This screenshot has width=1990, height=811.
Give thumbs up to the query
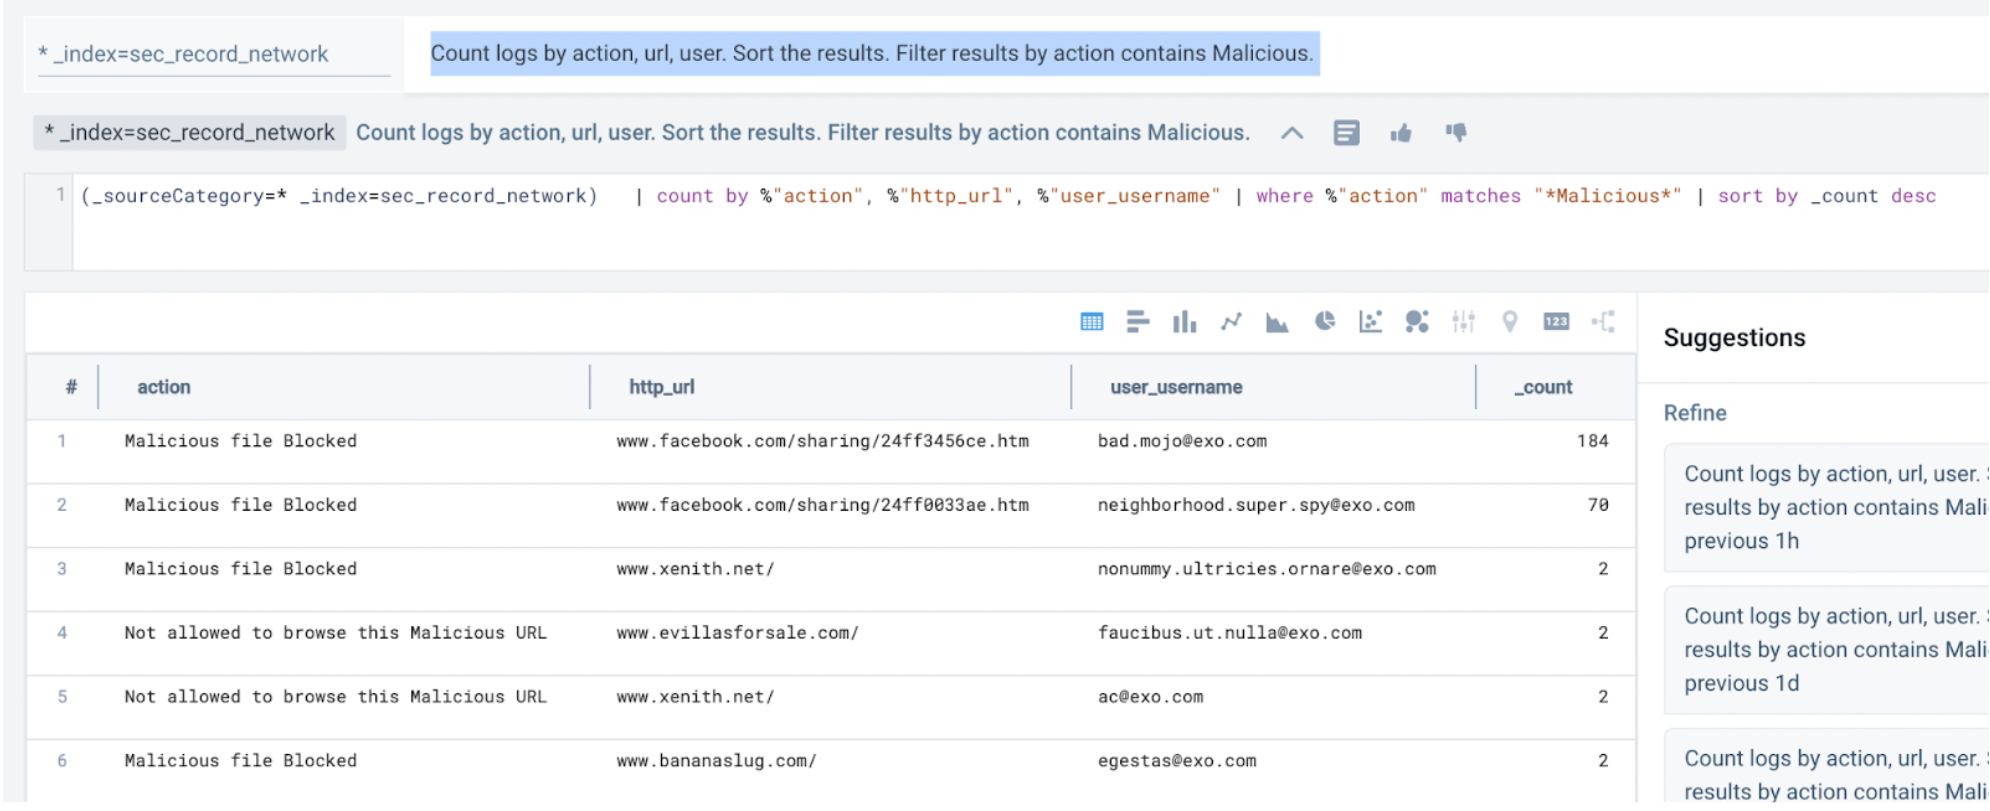click(1401, 133)
